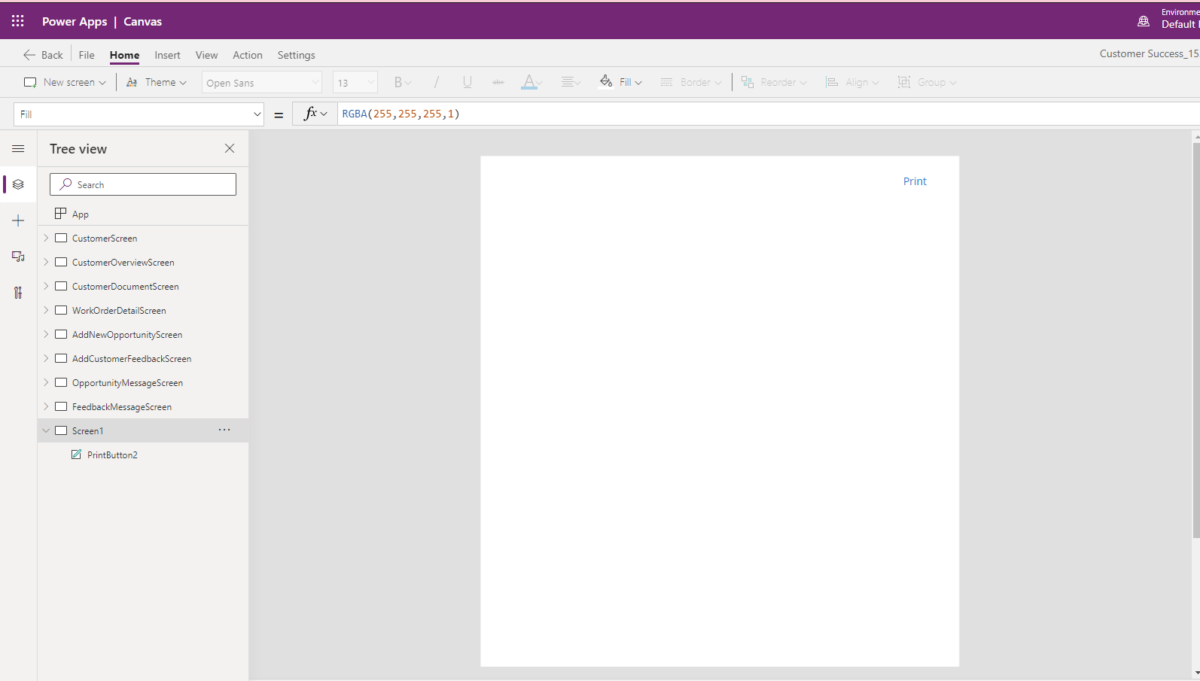Viewport: 1200px width, 681px height.
Task: Click the Print button on the canvas
Action: 914,181
